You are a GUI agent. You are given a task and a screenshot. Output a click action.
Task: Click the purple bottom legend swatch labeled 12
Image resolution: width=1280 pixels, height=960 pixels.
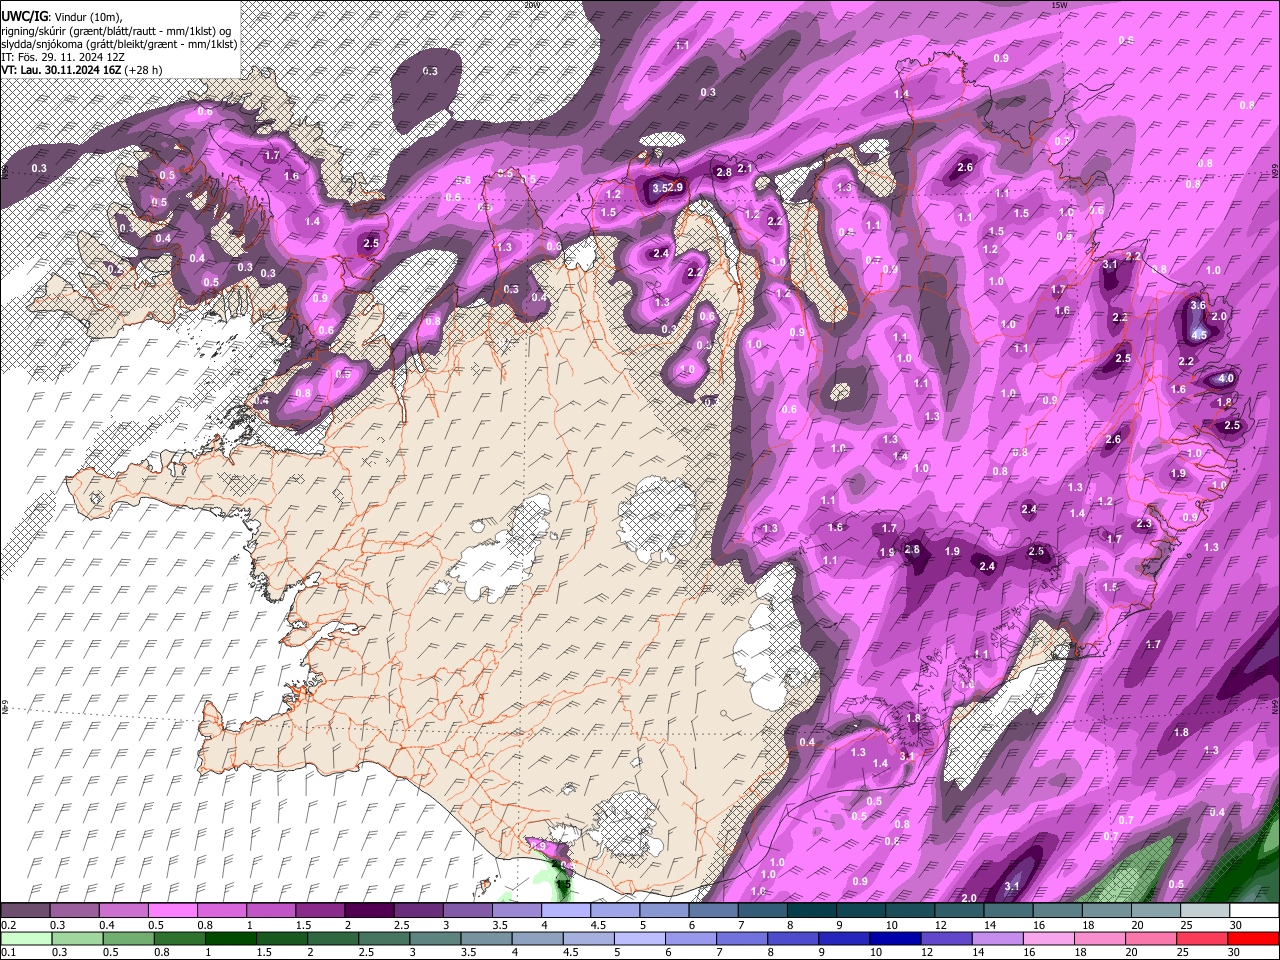pos(947,938)
